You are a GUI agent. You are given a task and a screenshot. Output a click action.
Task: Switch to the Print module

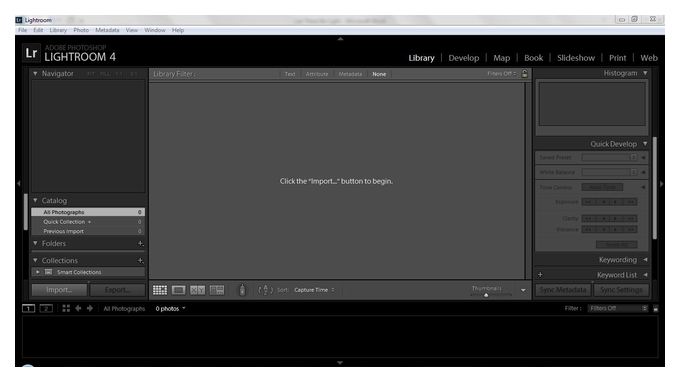click(618, 58)
